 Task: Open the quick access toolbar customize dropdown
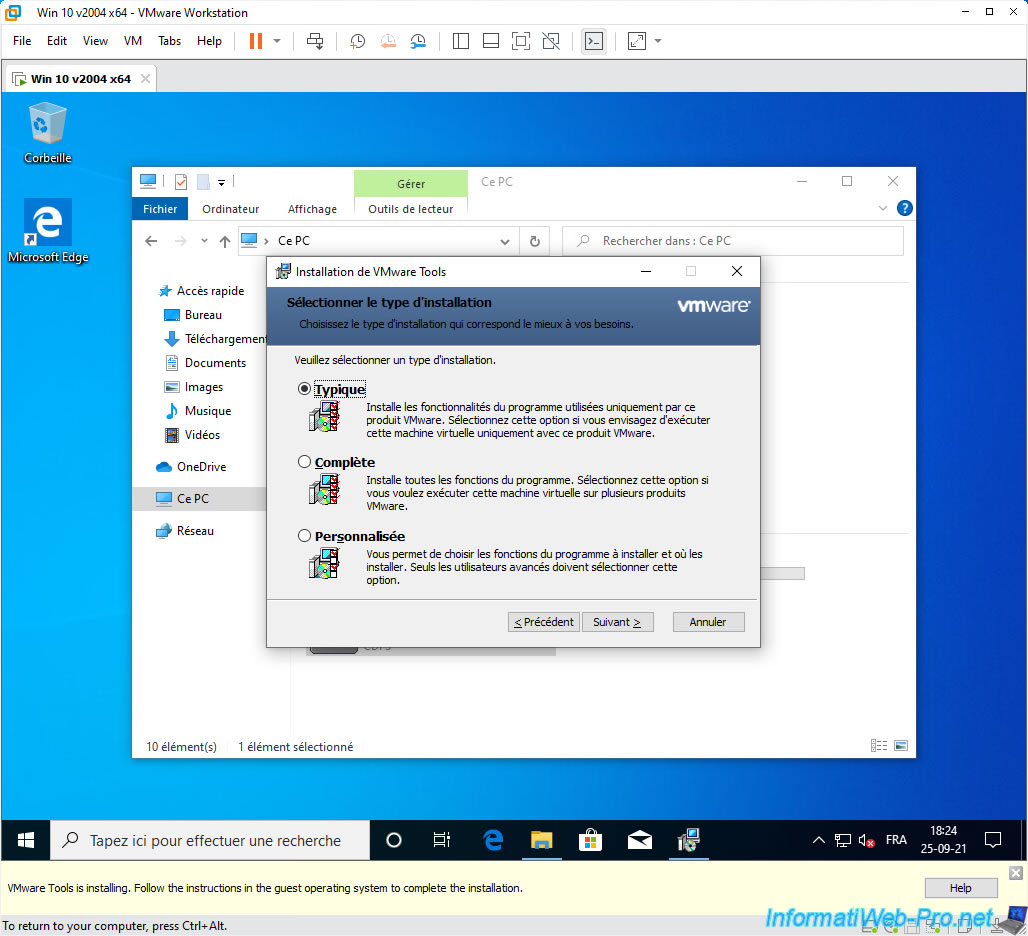pos(222,182)
